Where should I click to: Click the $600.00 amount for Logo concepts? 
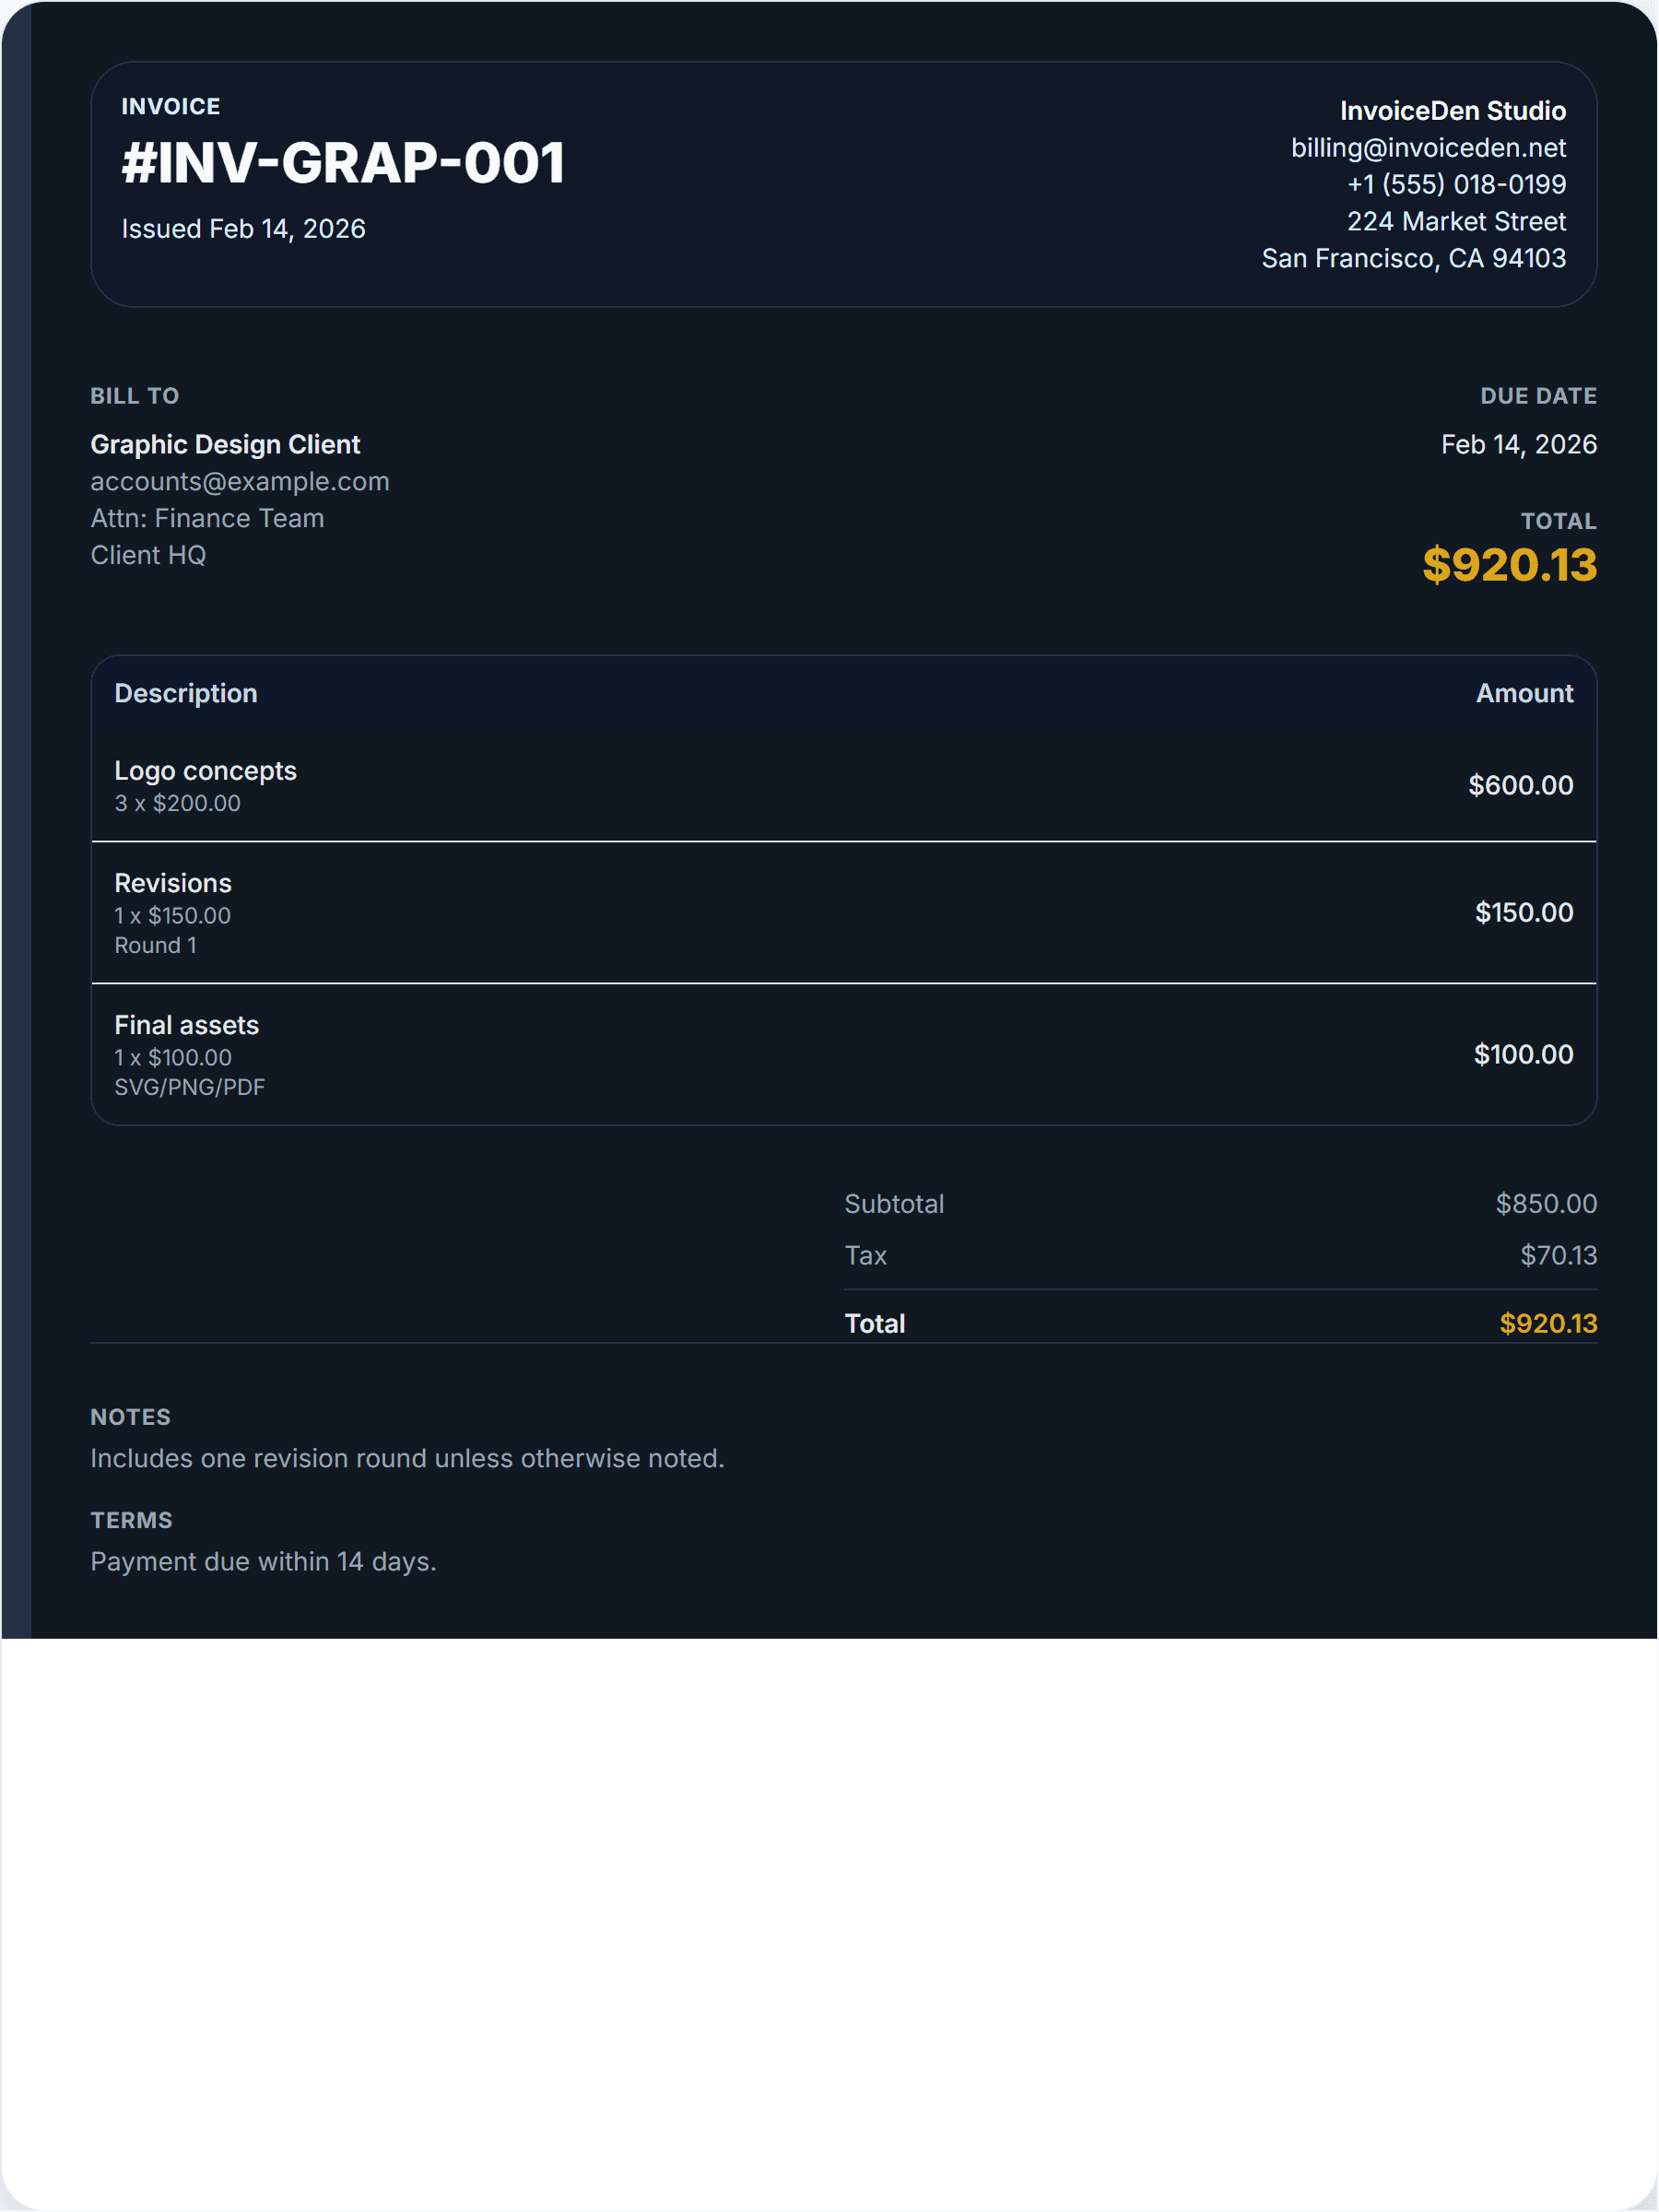tap(1519, 785)
